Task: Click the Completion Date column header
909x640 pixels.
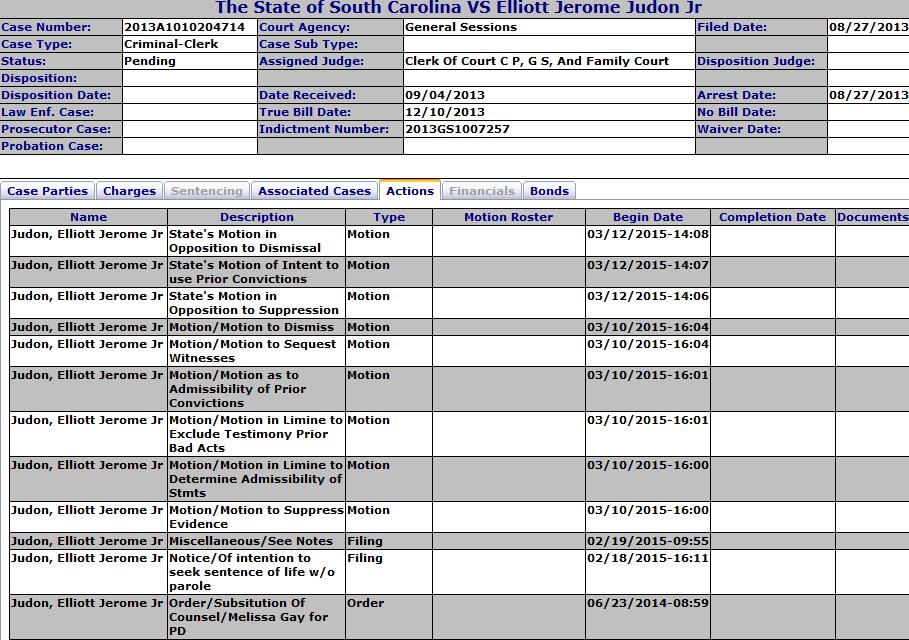Action: pyautogui.click(x=772, y=217)
